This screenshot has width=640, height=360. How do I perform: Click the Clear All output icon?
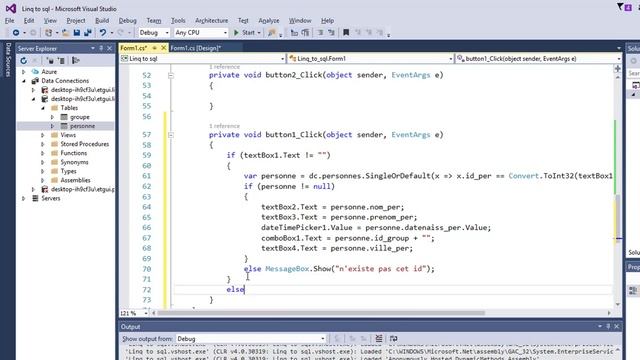(379, 338)
